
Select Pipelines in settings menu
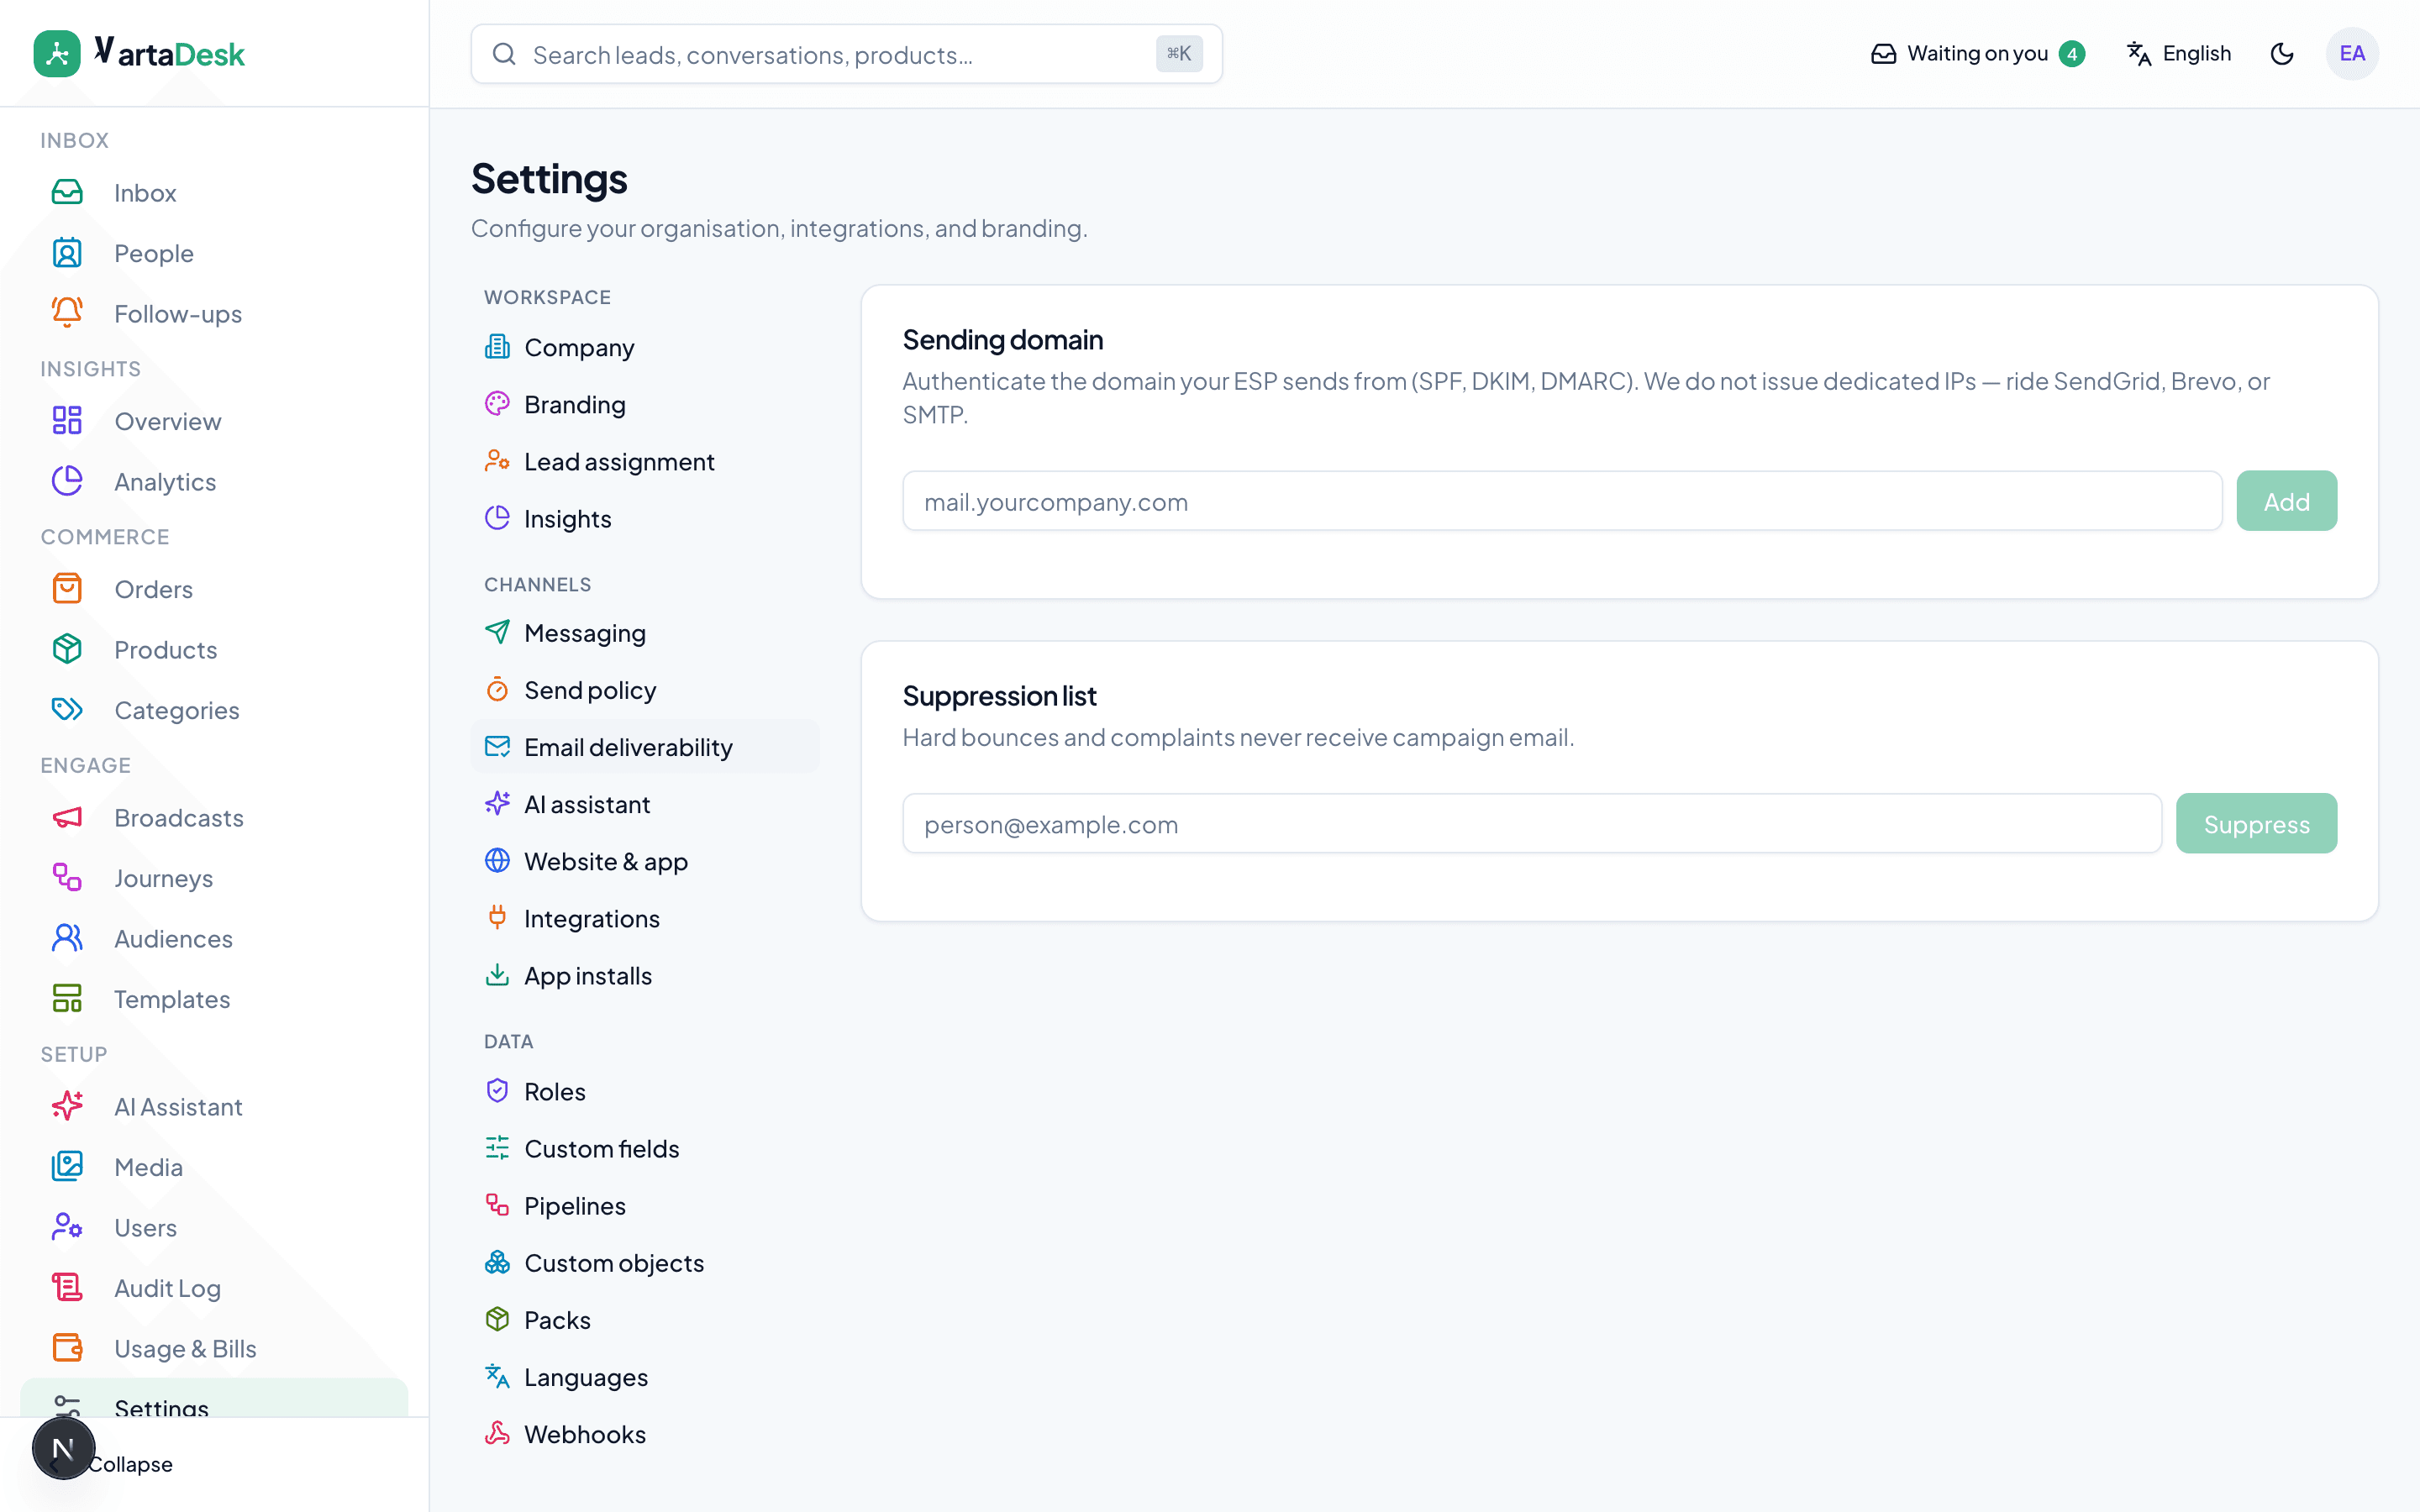point(644,1205)
